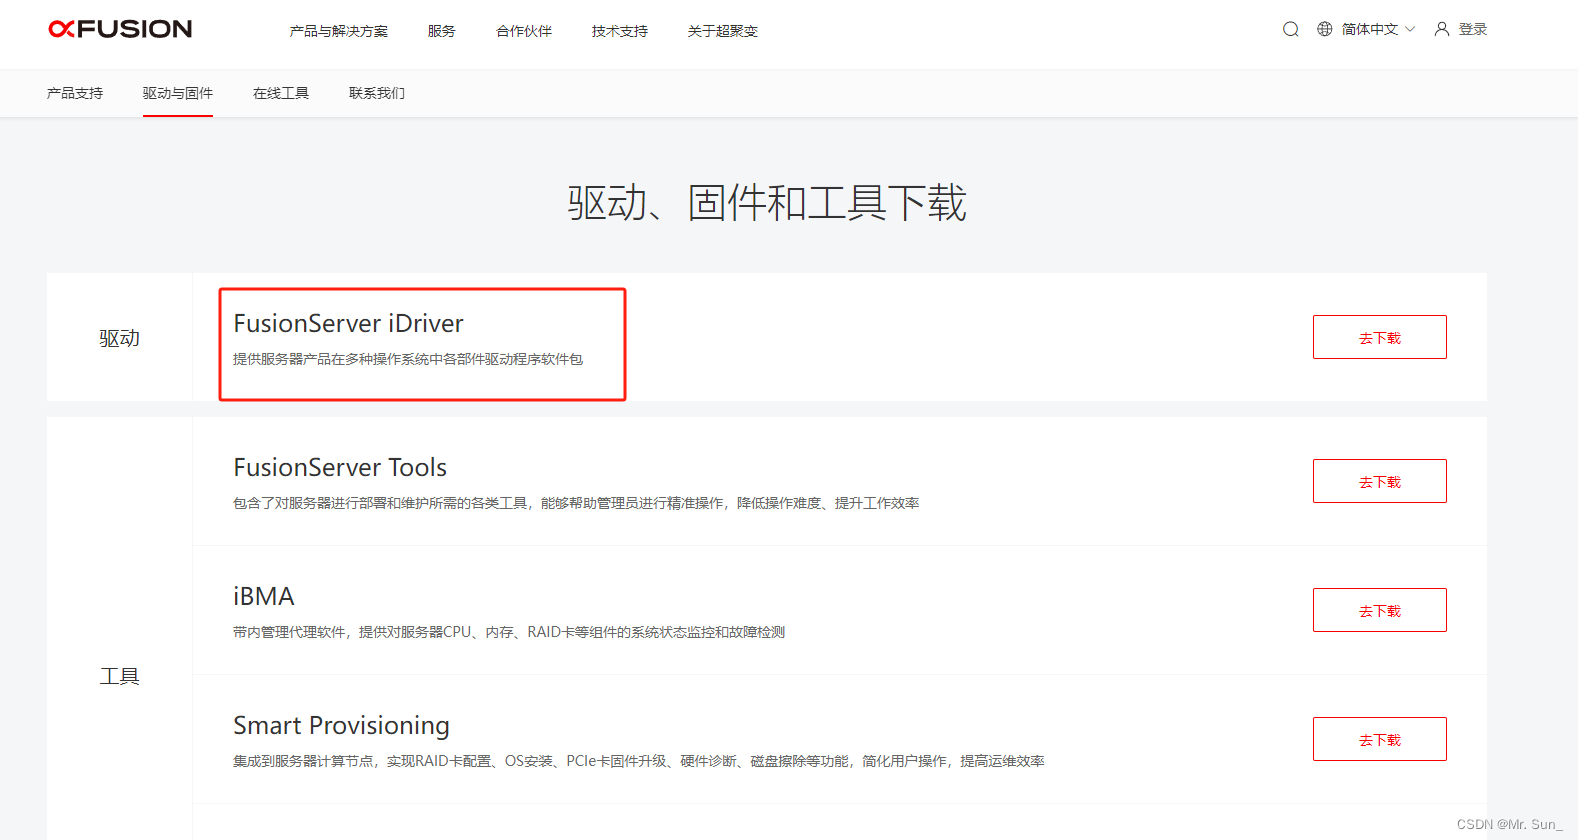Click the Smart Provisioning title
This screenshot has height=840, width=1578.
click(x=342, y=726)
